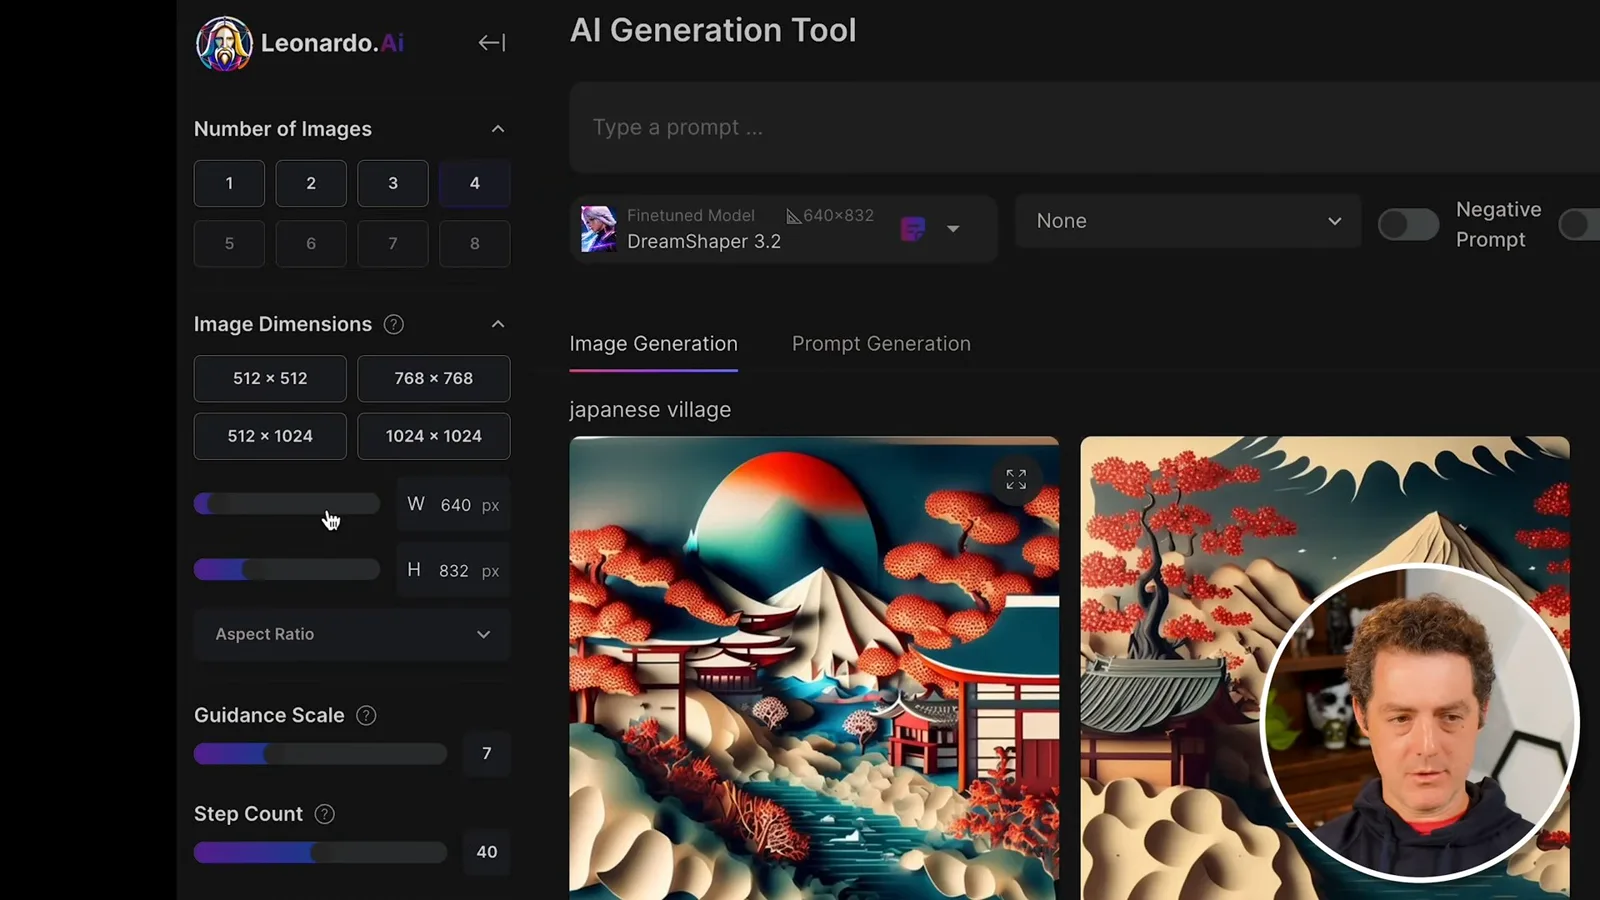Switch to Prompt Generation tab
The image size is (1600, 900).
(x=881, y=344)
